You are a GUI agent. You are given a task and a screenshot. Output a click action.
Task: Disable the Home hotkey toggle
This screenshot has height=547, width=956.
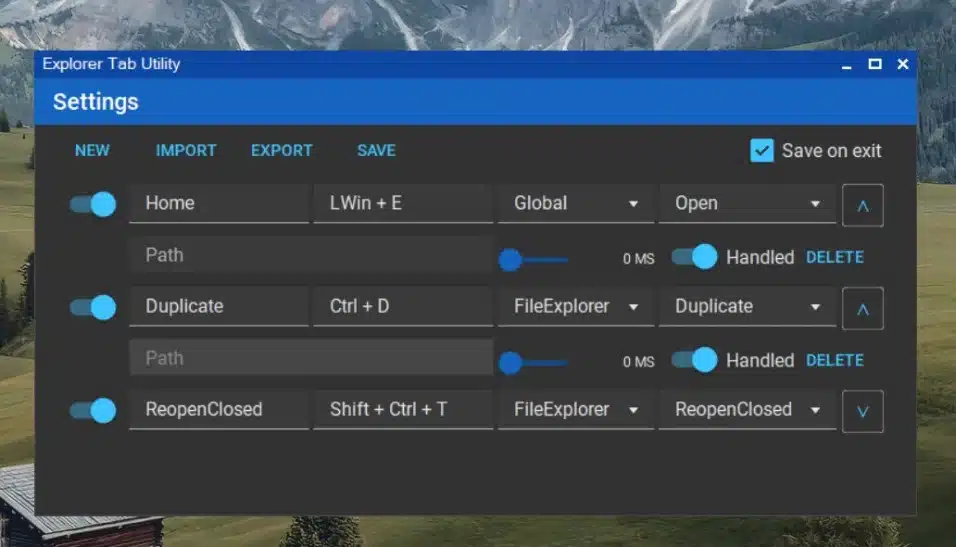tap(93, 204)
